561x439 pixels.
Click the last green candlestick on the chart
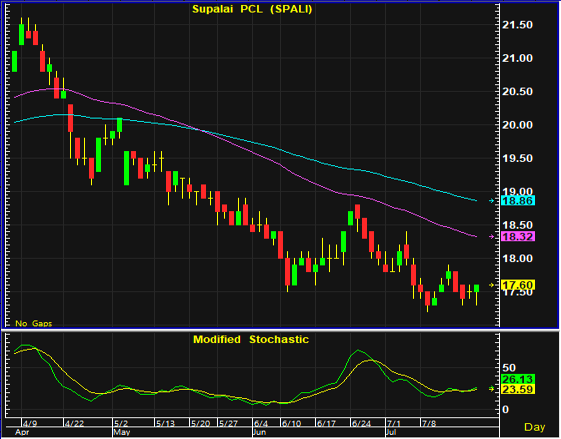pyautogui.click(x=477, y=288)
